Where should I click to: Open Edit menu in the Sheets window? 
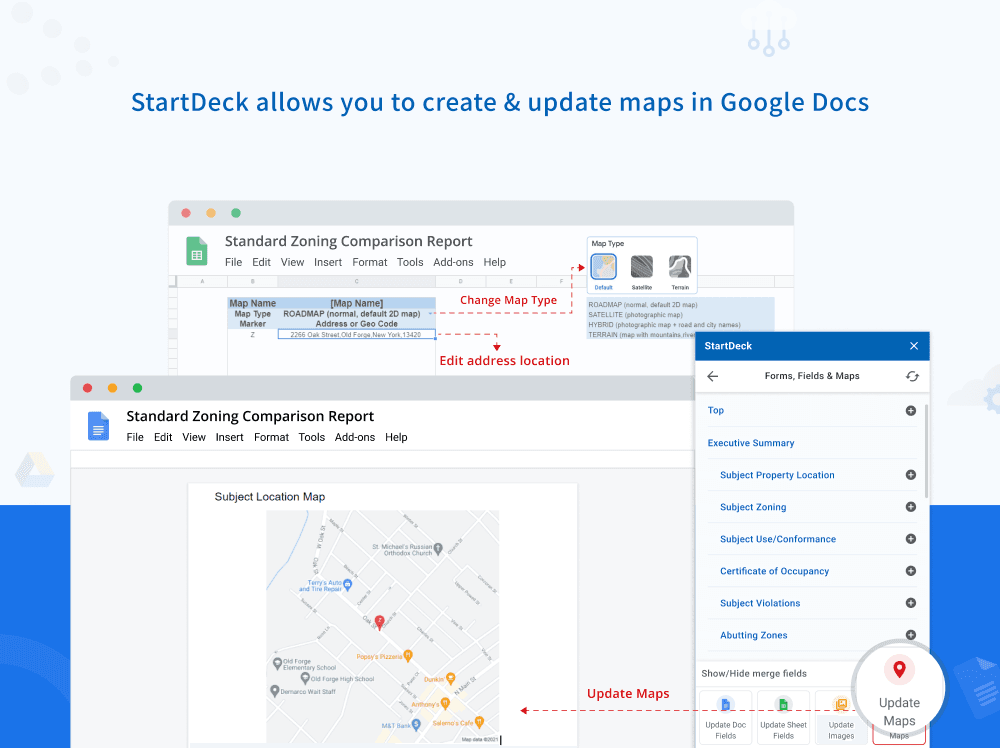tap(261, 262)
